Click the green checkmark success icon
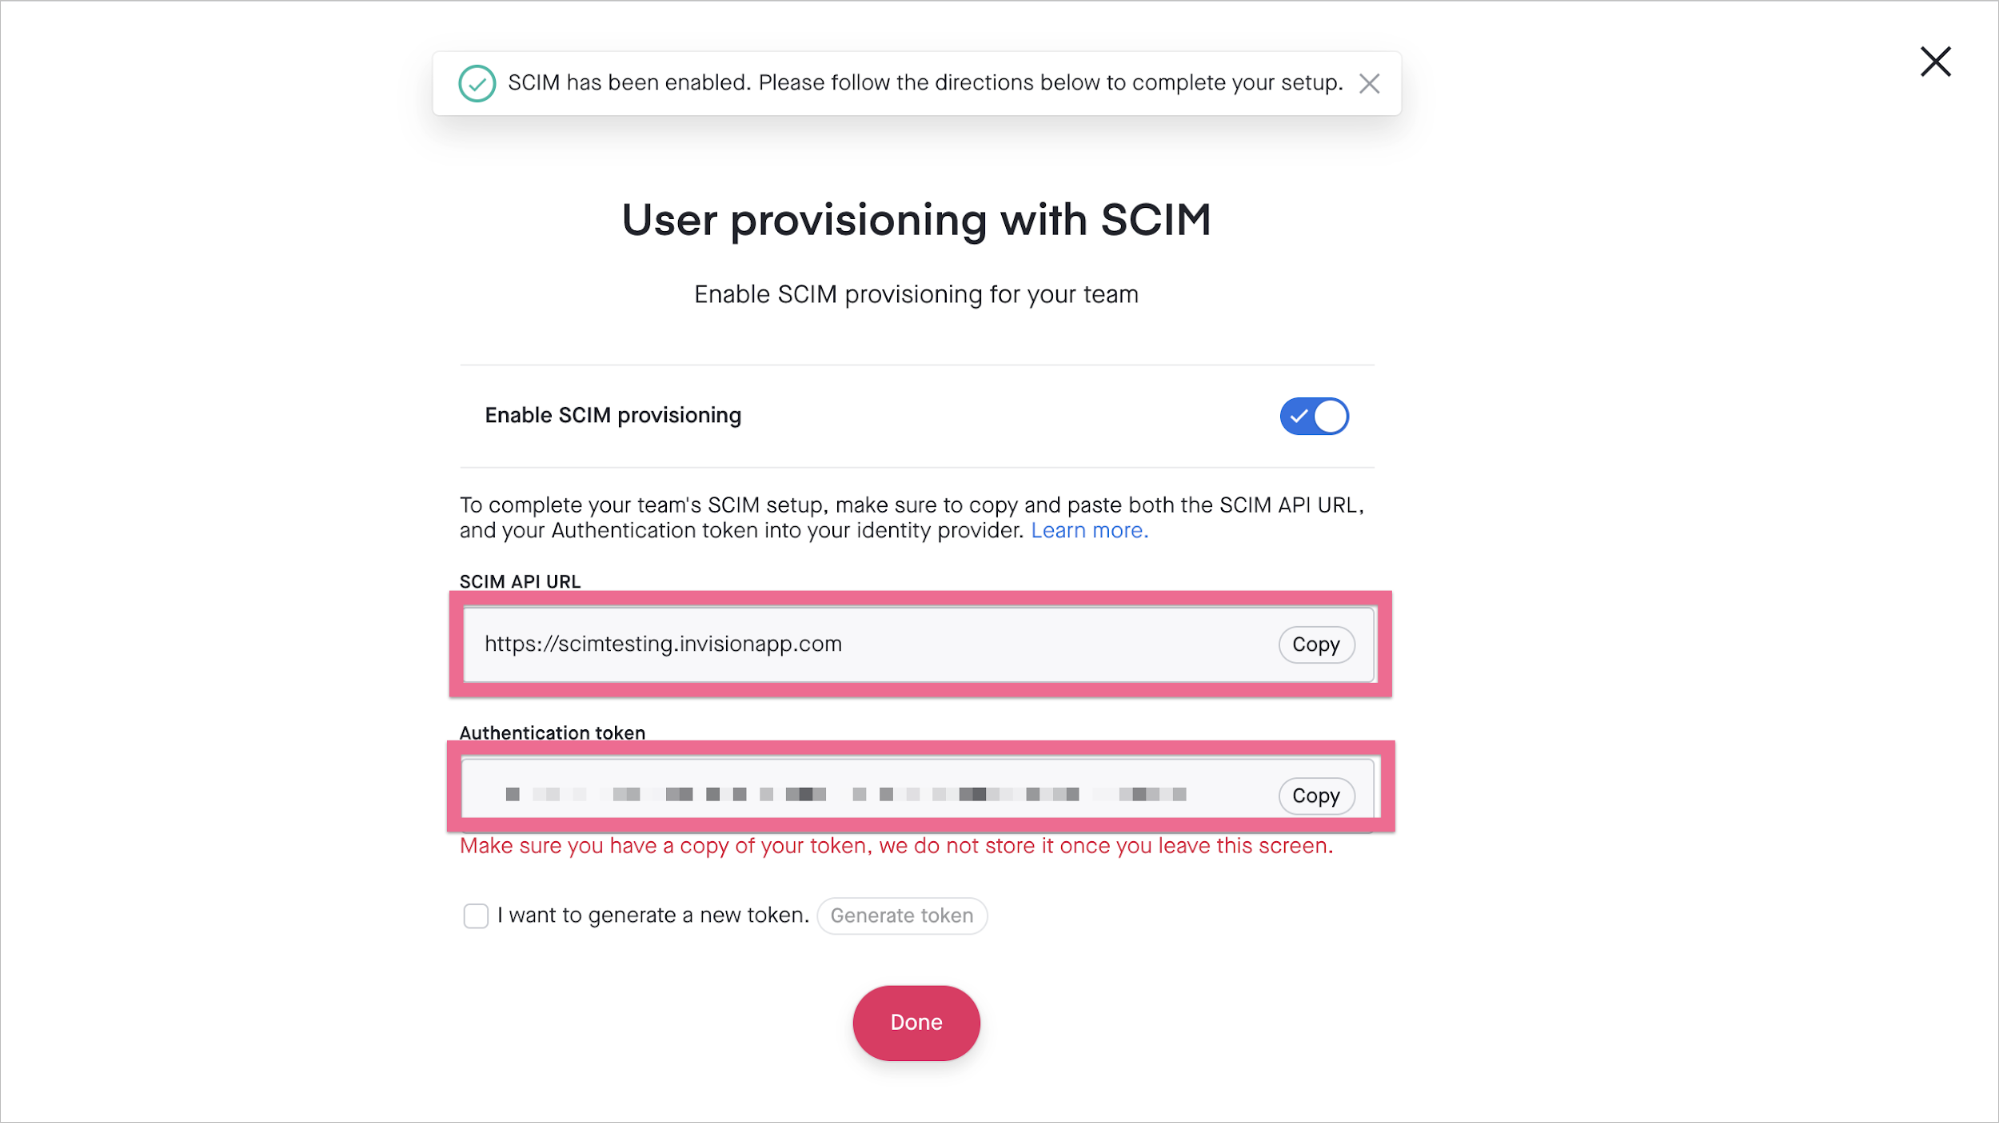Screen dimensions: 1999x1123 point(476,82)
